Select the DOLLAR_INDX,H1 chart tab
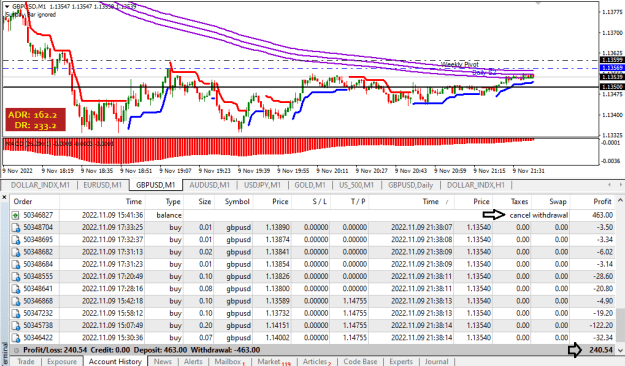 click(x=476, y=185)
